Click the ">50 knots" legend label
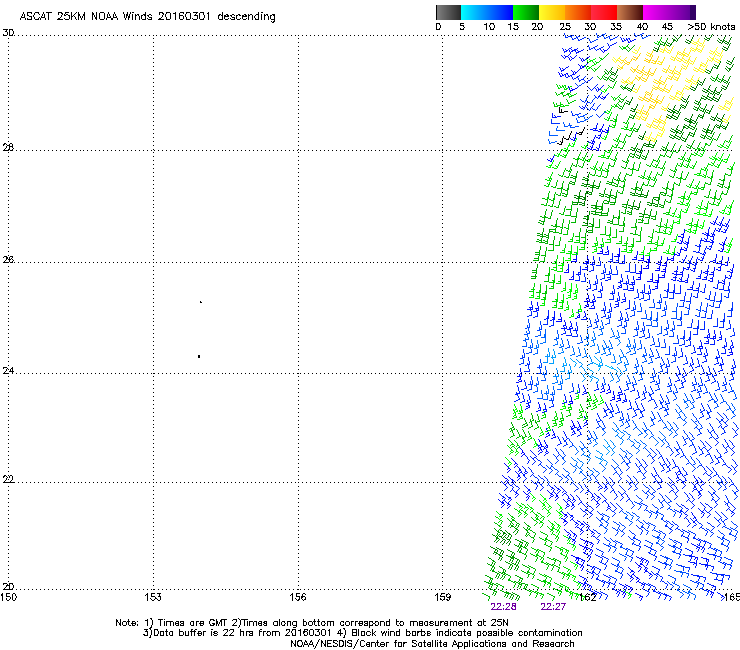The width and height of the screenshot is (740, 650). coord(711,27)
